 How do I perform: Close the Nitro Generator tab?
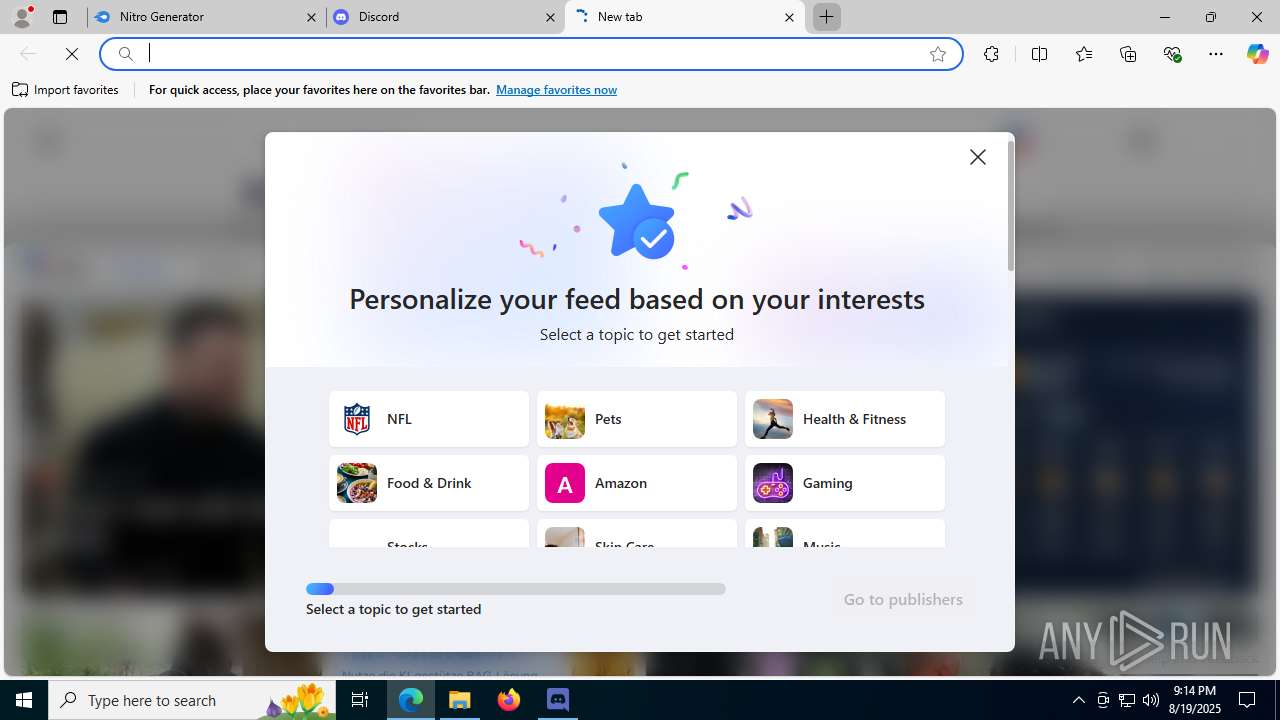(x=311, y=17)
